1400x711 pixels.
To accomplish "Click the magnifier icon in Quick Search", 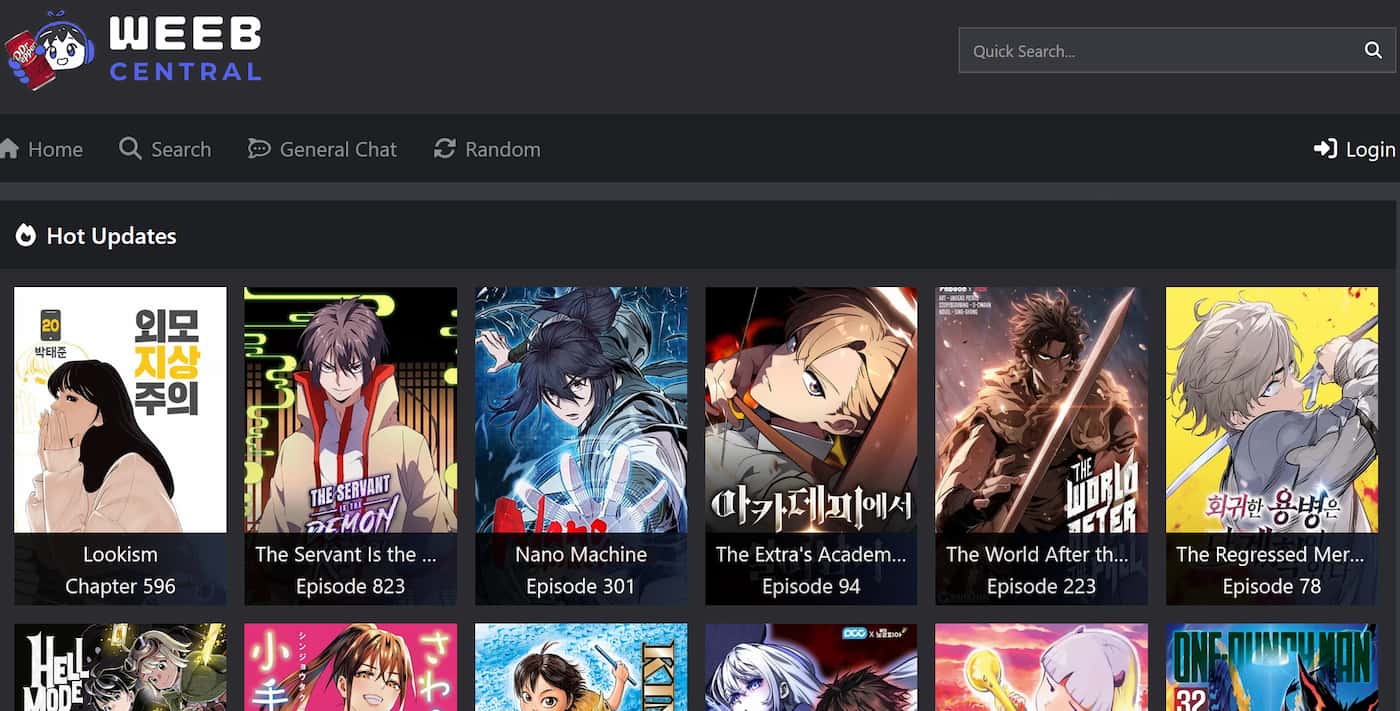I will tap(1373, 50).
